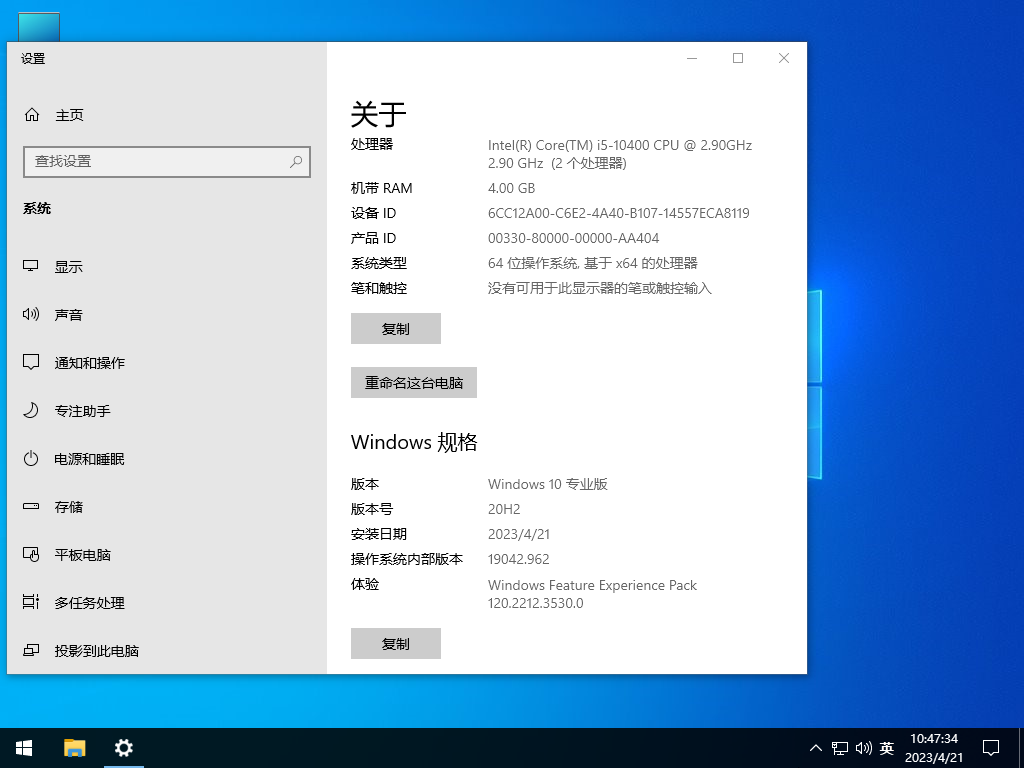Open the Action Center notification icon

point(989,747)
